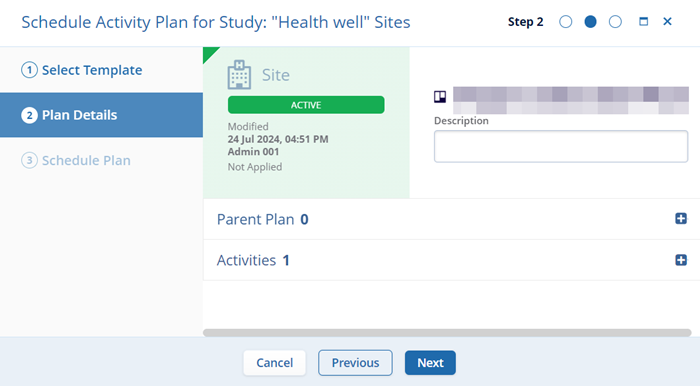This screenshot has width=700, height=386.
Task: Click the horizontal scrollbar below Activities
Action: [447, 332]
